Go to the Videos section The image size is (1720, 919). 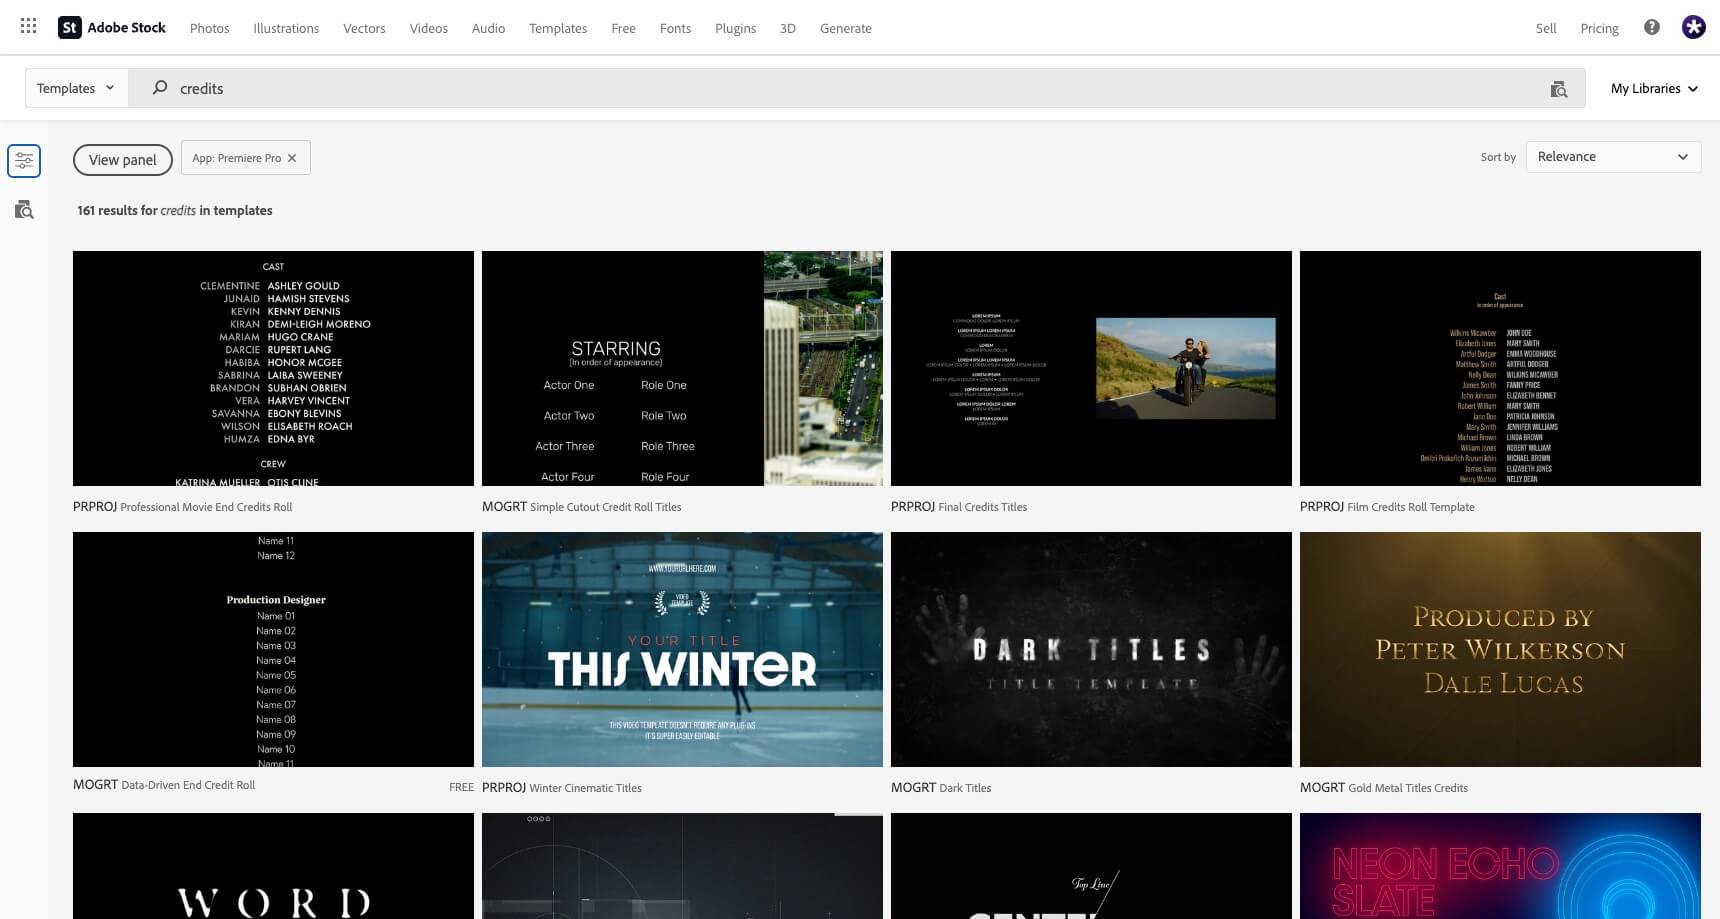[x=428, y=28]
